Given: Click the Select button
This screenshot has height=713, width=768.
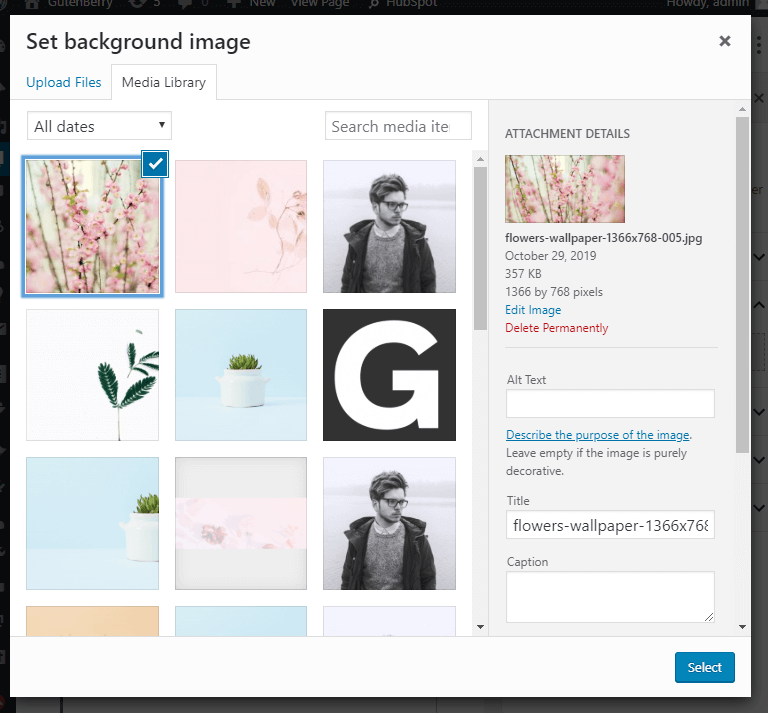Looking at the screenshot, I should (x=704, y=667).
